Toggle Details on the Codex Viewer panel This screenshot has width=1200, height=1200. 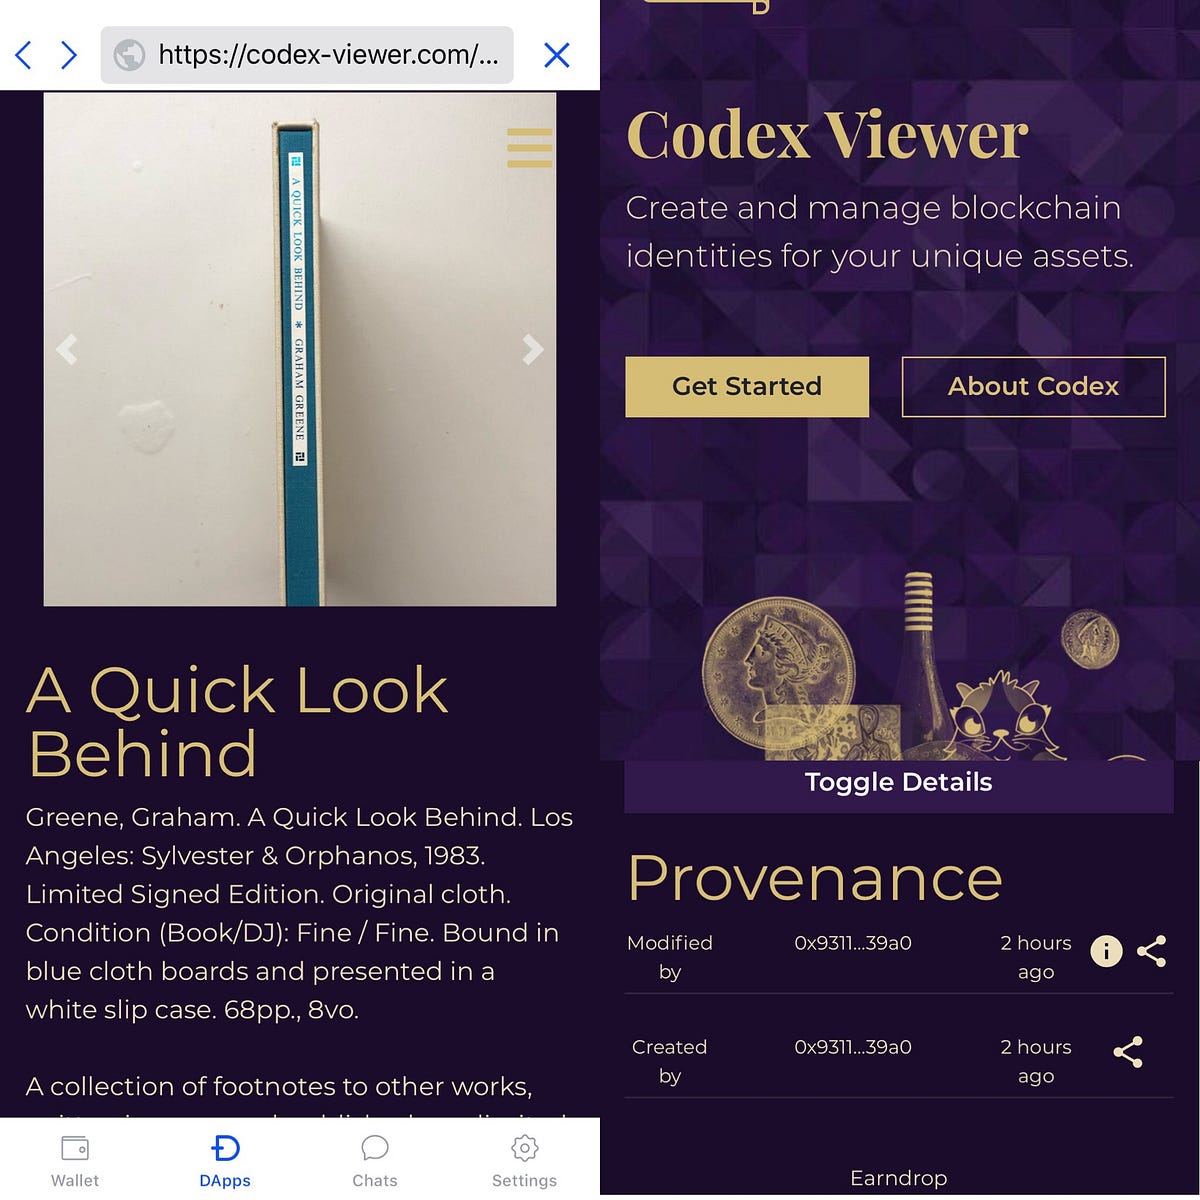[x=898, y=782]
